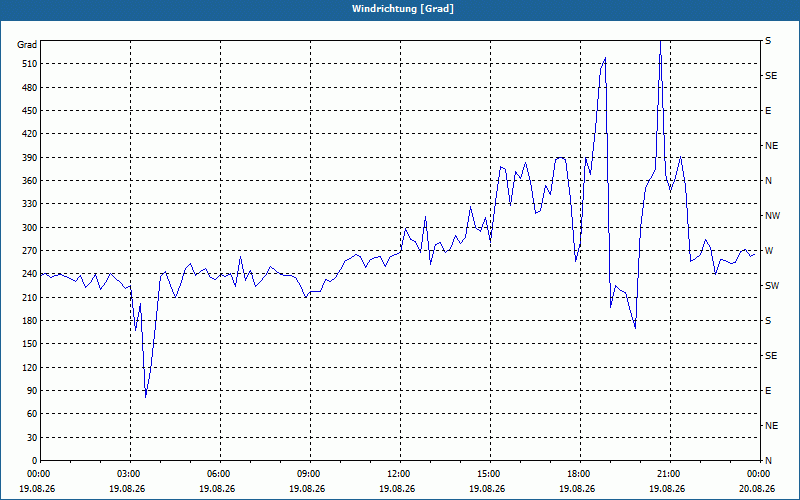Screen dimensions: 800x500
Task: Select the 390 y-axis tick label
Action: click(30, 158)
